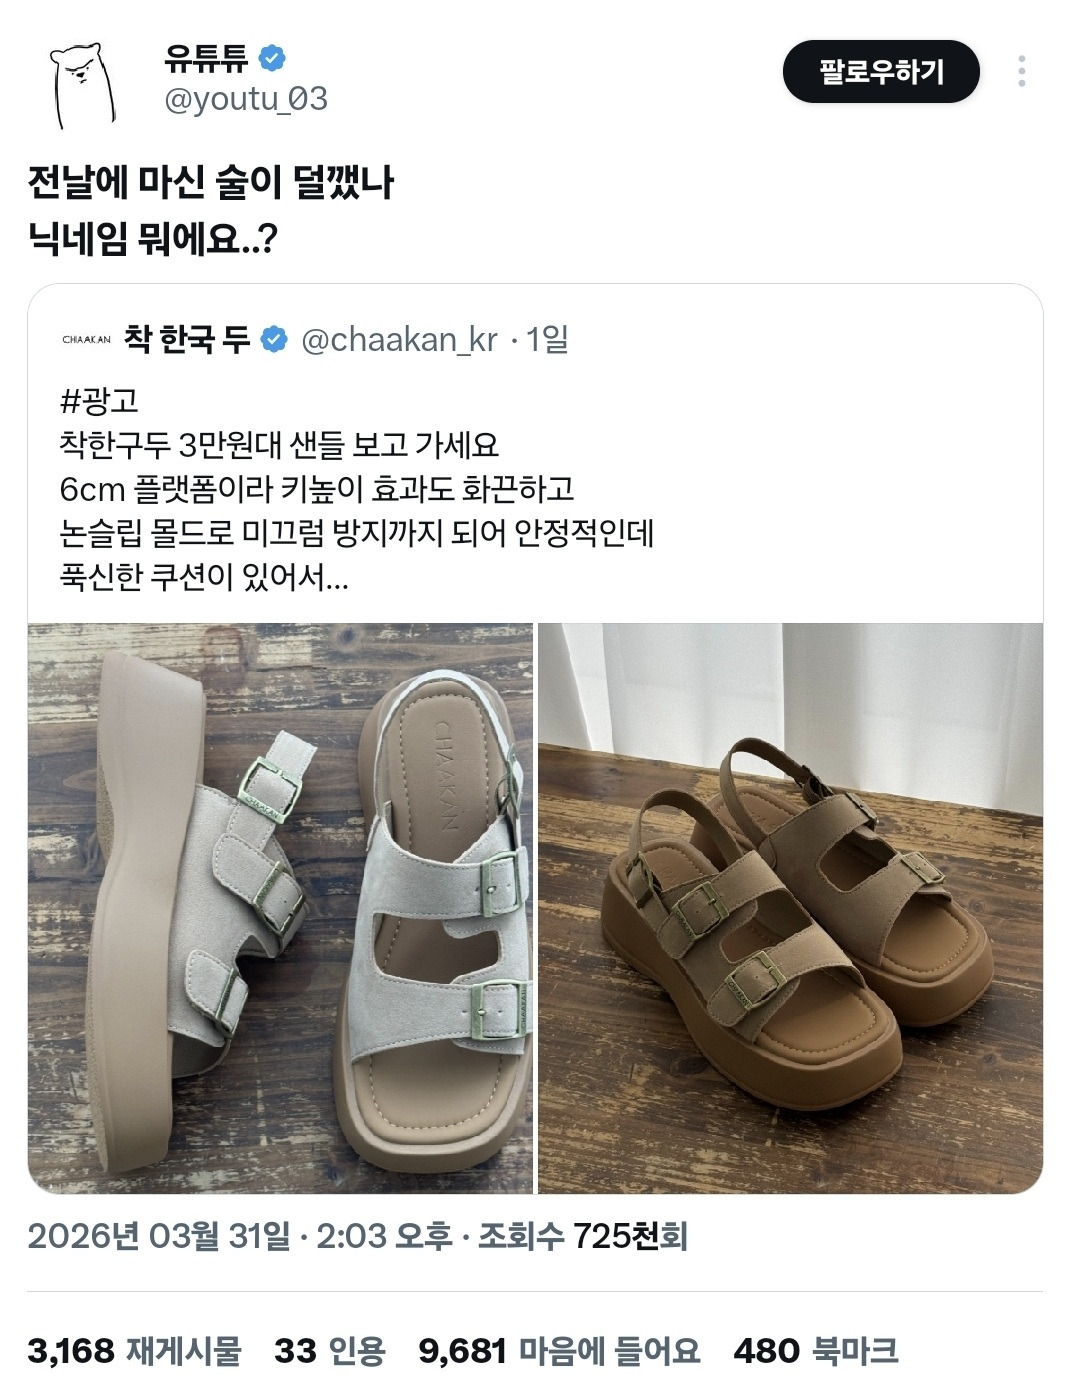Click the quoted tweet body text
Image resolution: width=1075 pixels, height=1390 pixels.
[356, 489]
